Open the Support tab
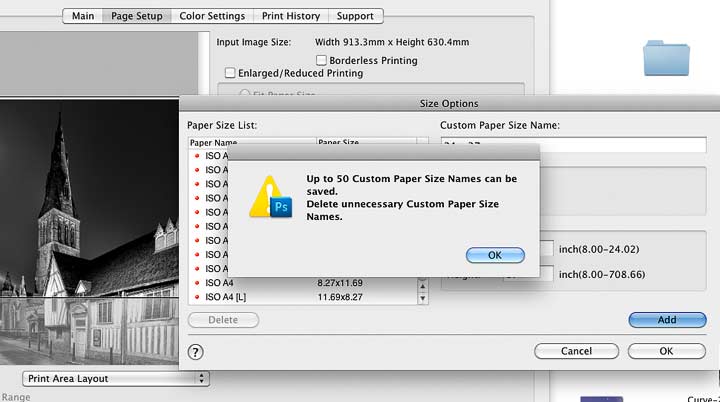720x402 pixels. coord(355,16)
